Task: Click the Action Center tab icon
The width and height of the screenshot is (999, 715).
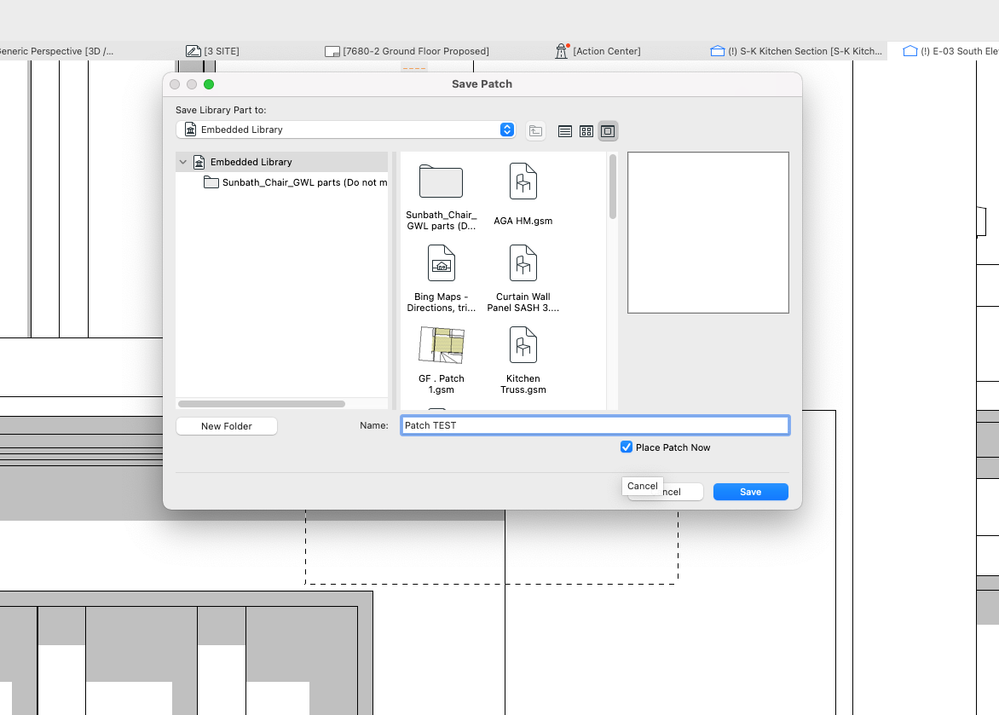Action: [561, 51]
